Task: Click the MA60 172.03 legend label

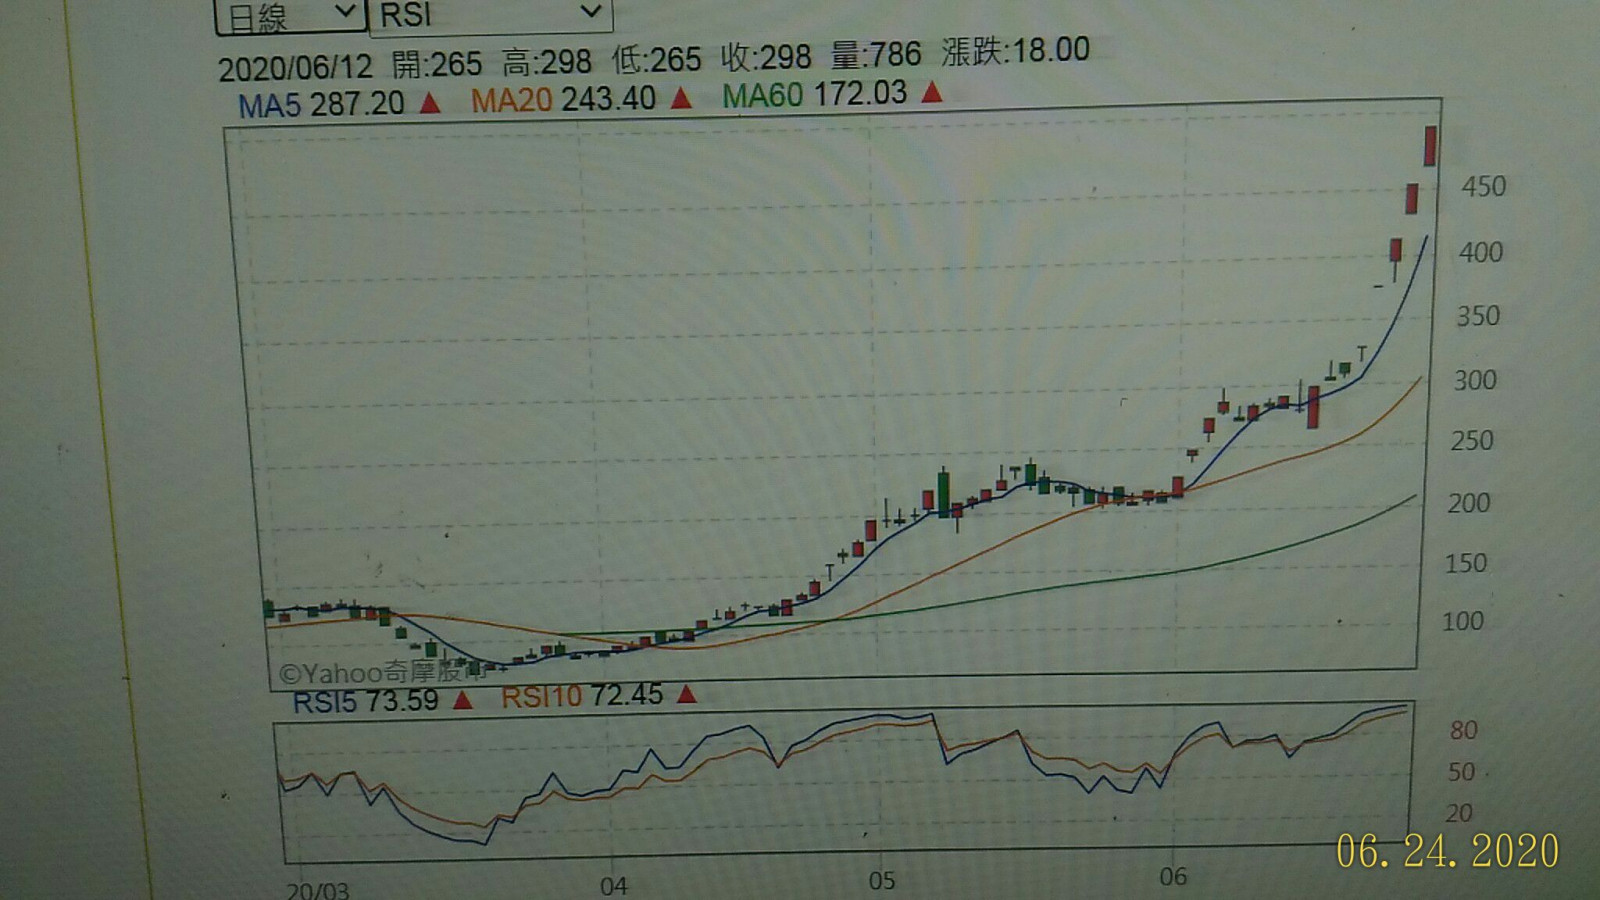Action: 814,95
